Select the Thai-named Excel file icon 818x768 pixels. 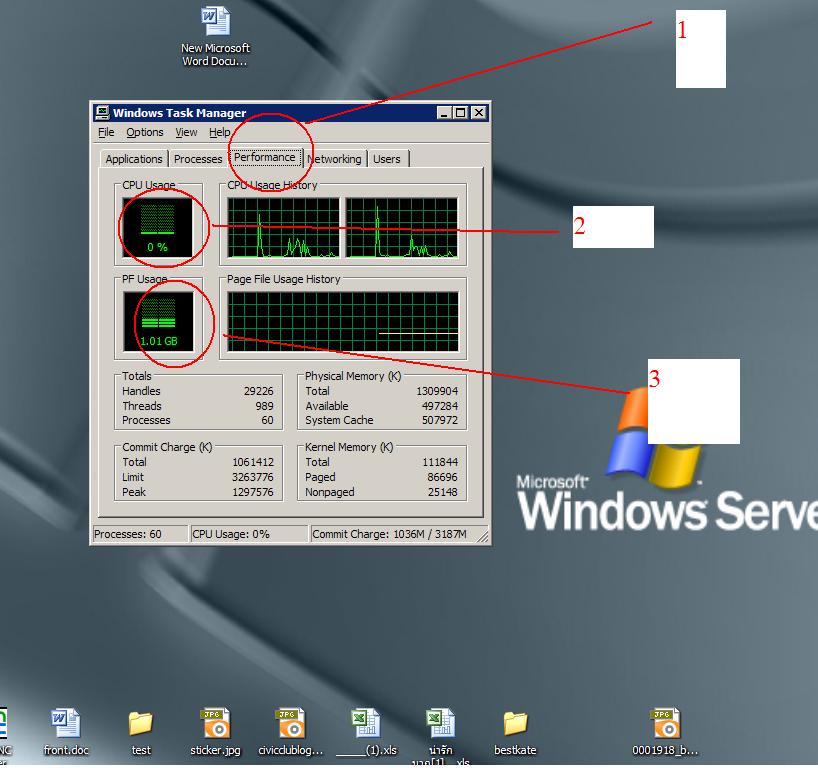[x=440, y=724]
